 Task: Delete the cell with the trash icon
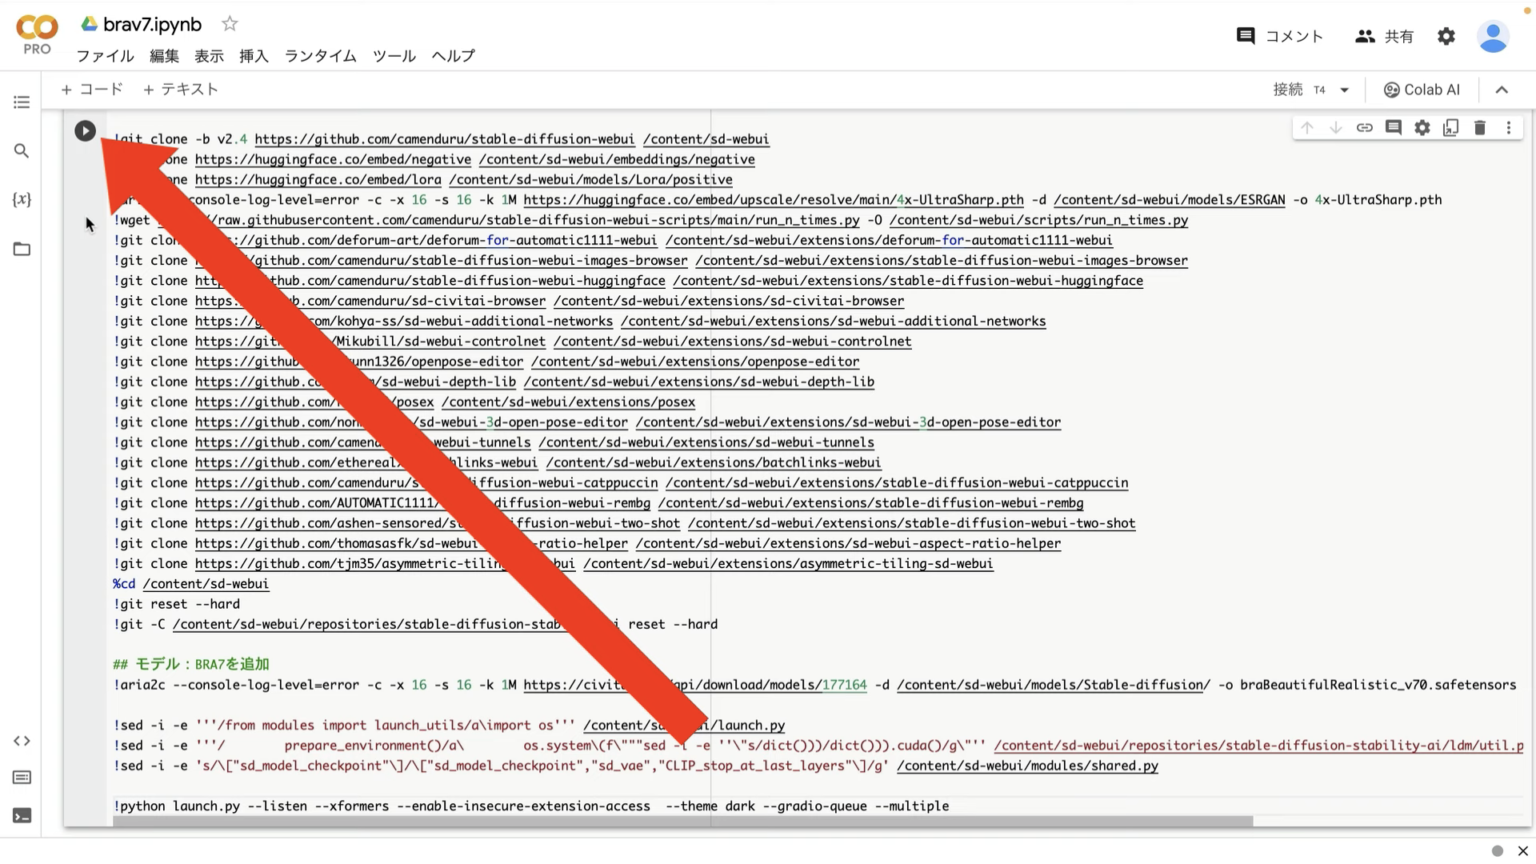pyautogui.click(x=1480, y=127)
